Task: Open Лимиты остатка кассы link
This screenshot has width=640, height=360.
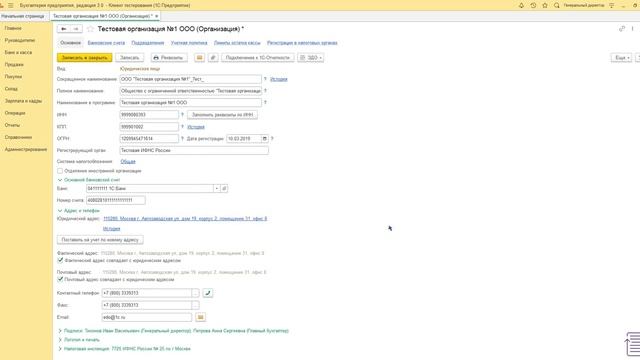Action: [x=237, y=43]
